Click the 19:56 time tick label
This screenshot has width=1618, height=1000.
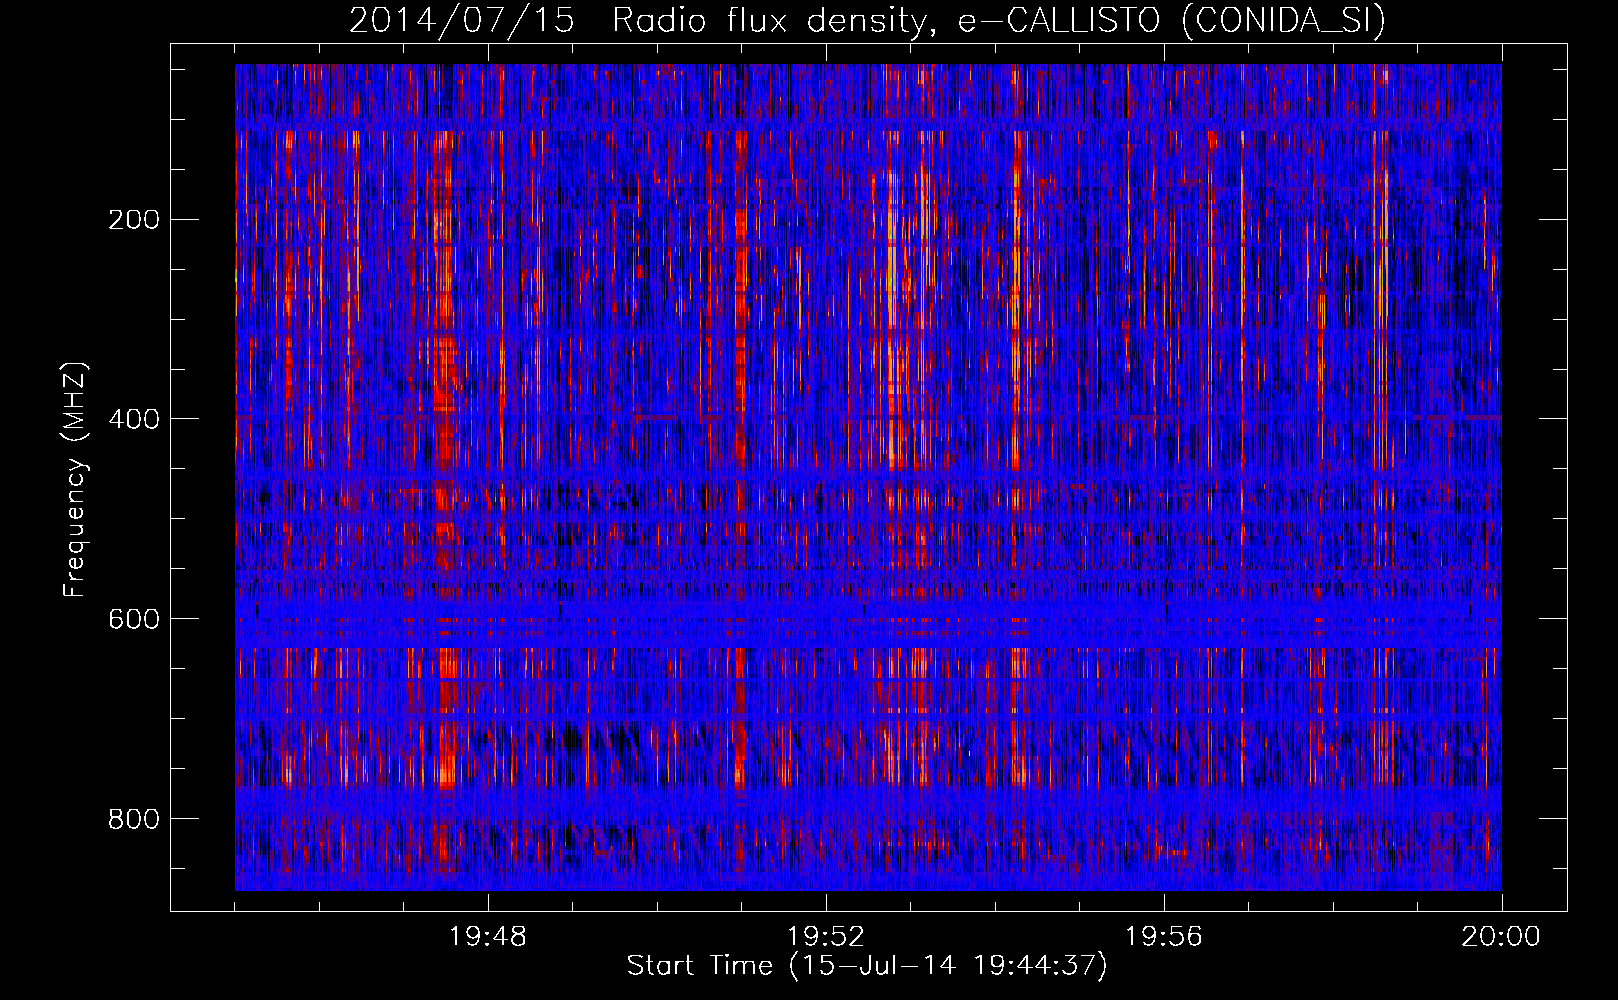(x=1164, y=936)
